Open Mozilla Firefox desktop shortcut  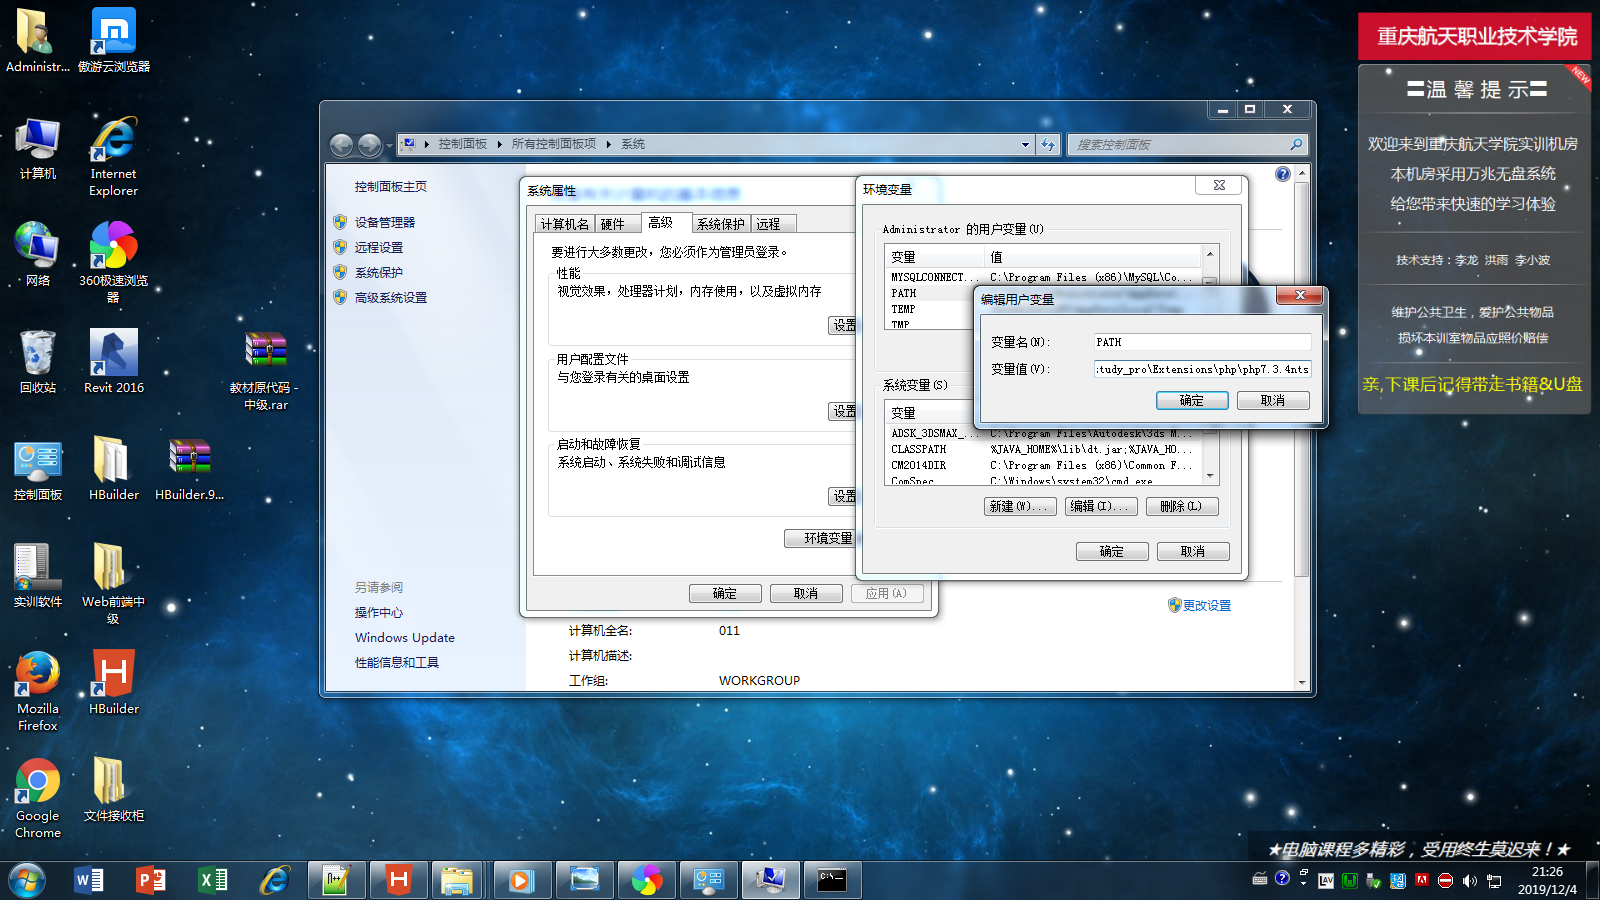click(38, 691)
